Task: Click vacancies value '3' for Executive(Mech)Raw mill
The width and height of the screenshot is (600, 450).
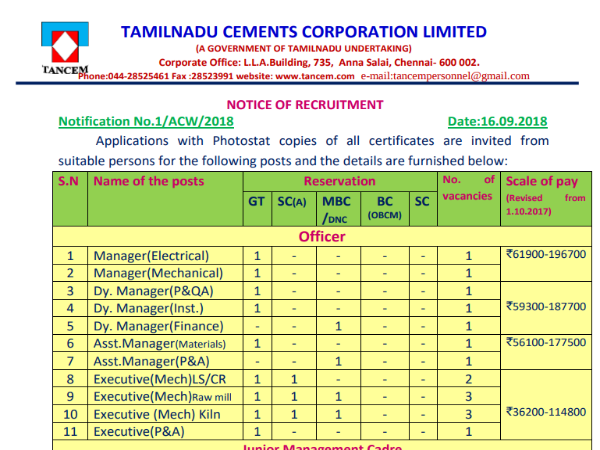Action: coord(469,397)
